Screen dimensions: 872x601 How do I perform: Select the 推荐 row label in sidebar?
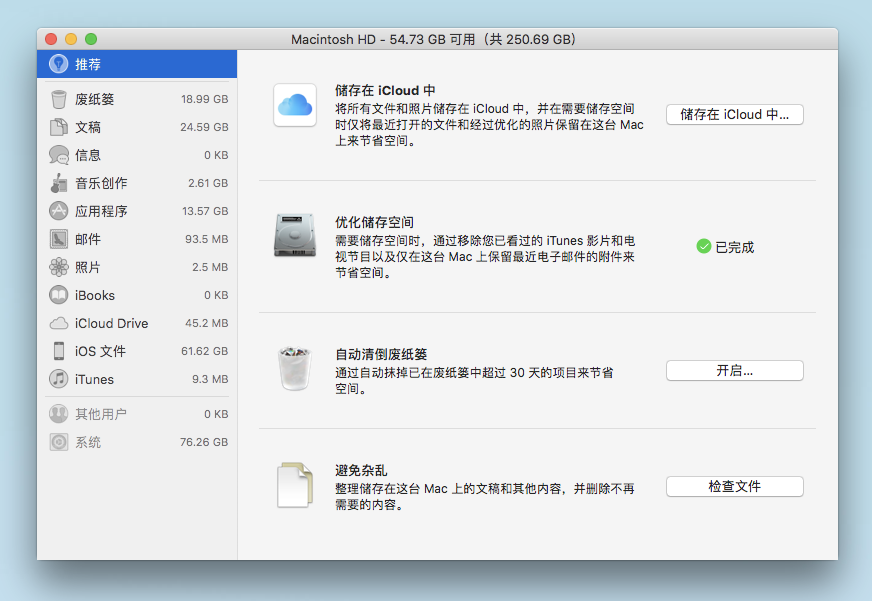(88, 64)
